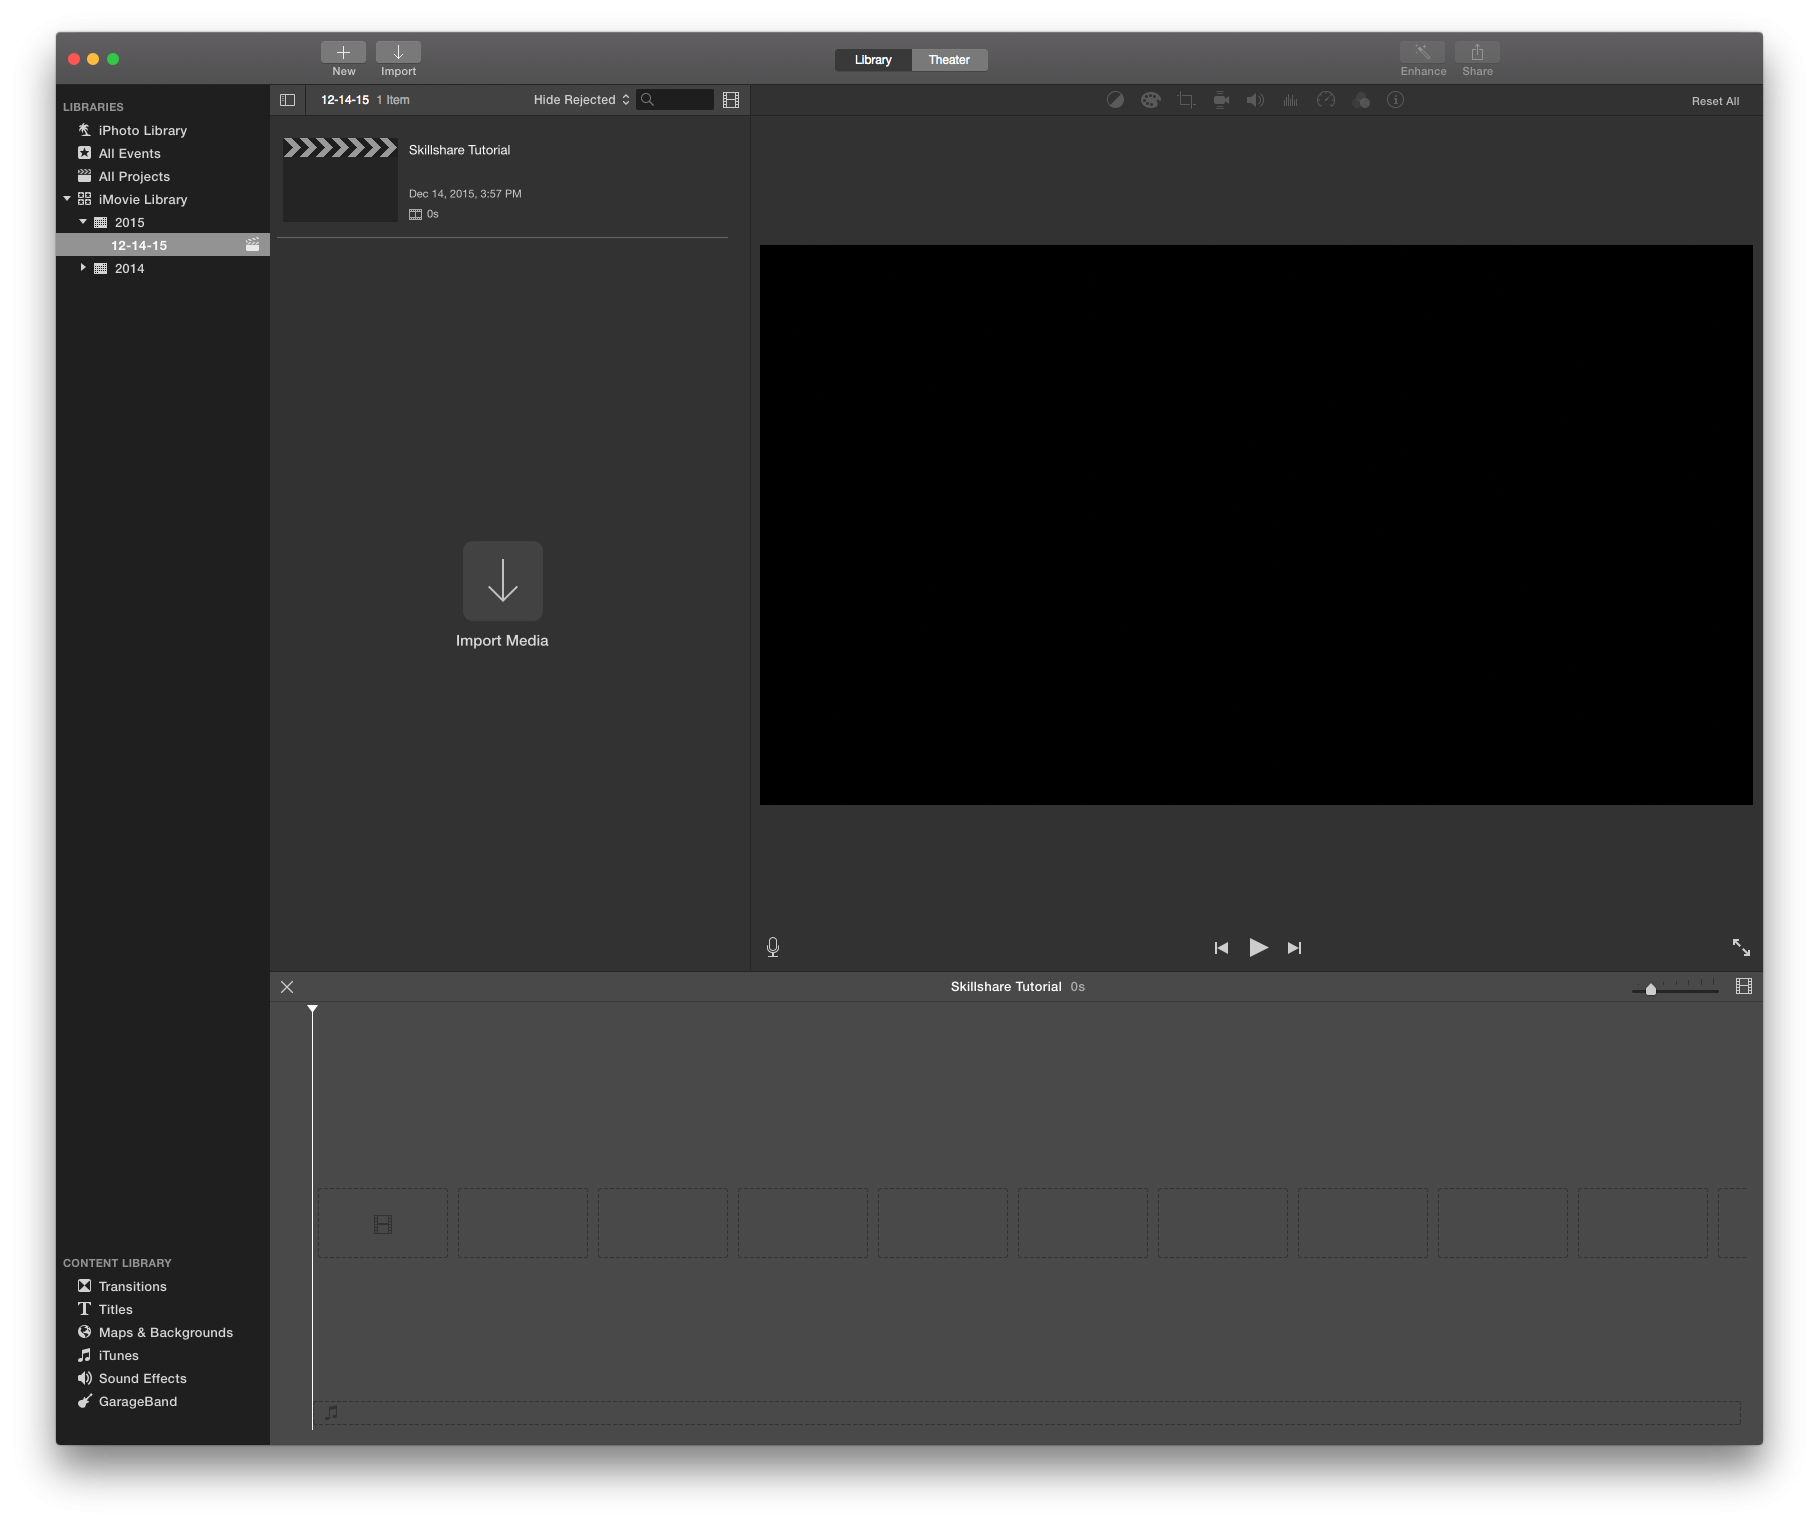
Task: Click the Import Media button
Action: (x=502, y=582)
